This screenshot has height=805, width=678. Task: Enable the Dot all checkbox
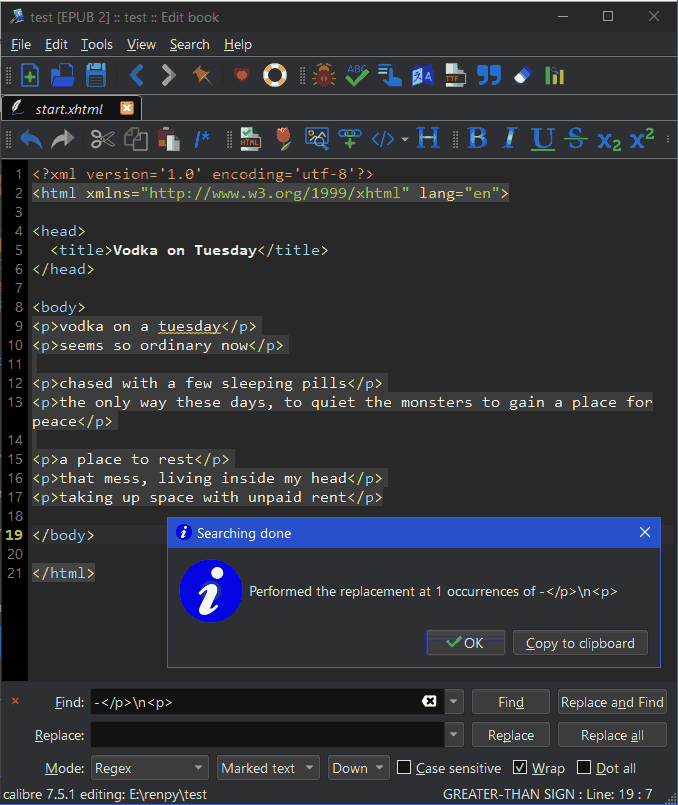coord(584,768)
